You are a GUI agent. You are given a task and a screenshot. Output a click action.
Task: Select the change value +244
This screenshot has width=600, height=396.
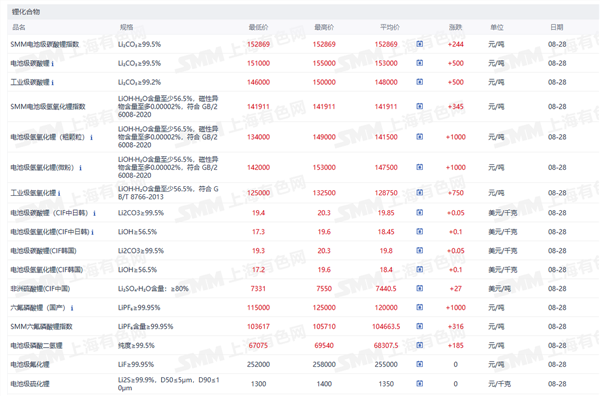coord(456,44)
